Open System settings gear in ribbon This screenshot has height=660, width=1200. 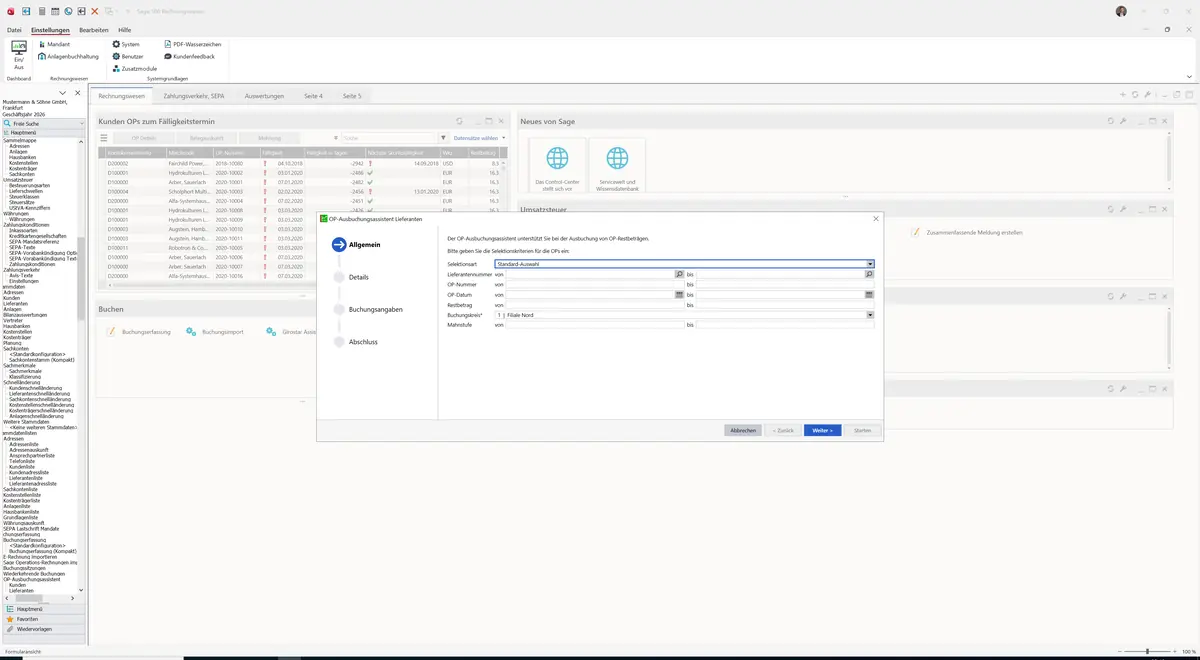(x=126, y=44)
